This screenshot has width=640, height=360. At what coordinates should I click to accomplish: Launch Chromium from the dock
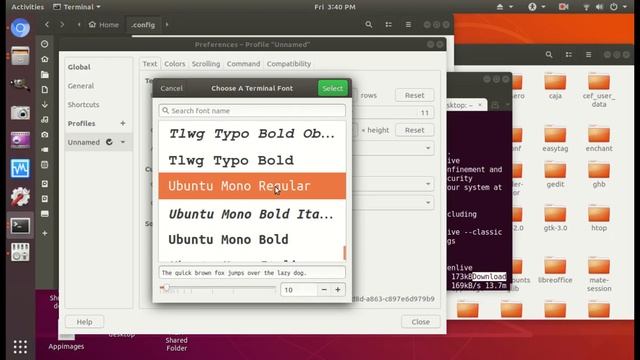click(20, 28)
